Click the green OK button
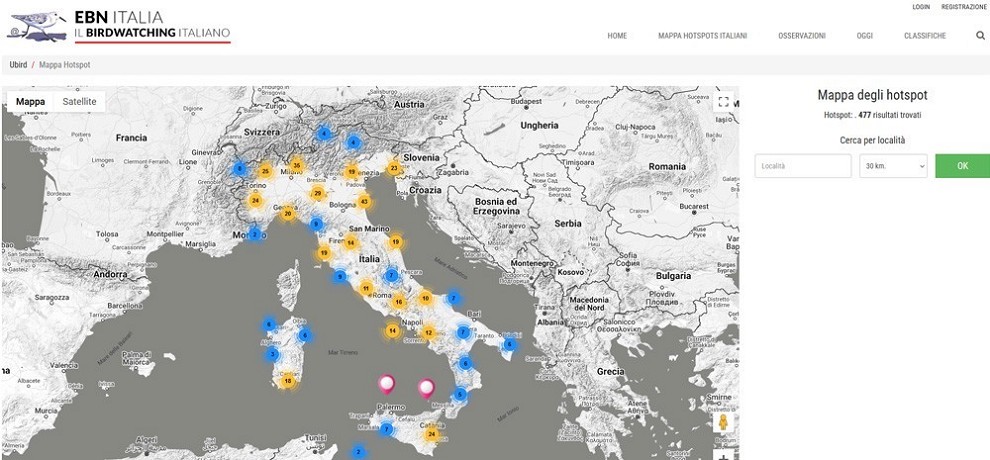 click(962, 166)
